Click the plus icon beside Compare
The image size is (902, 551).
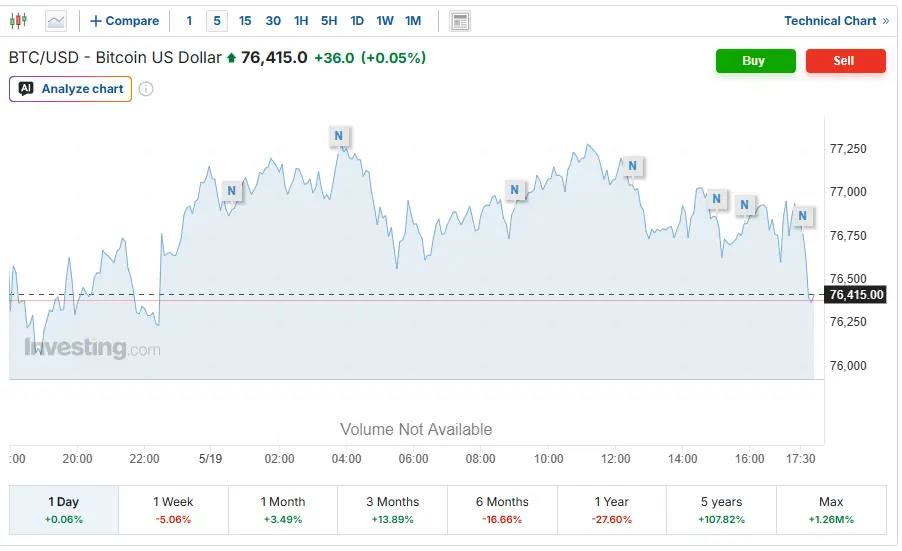click(x=95, y=21)
